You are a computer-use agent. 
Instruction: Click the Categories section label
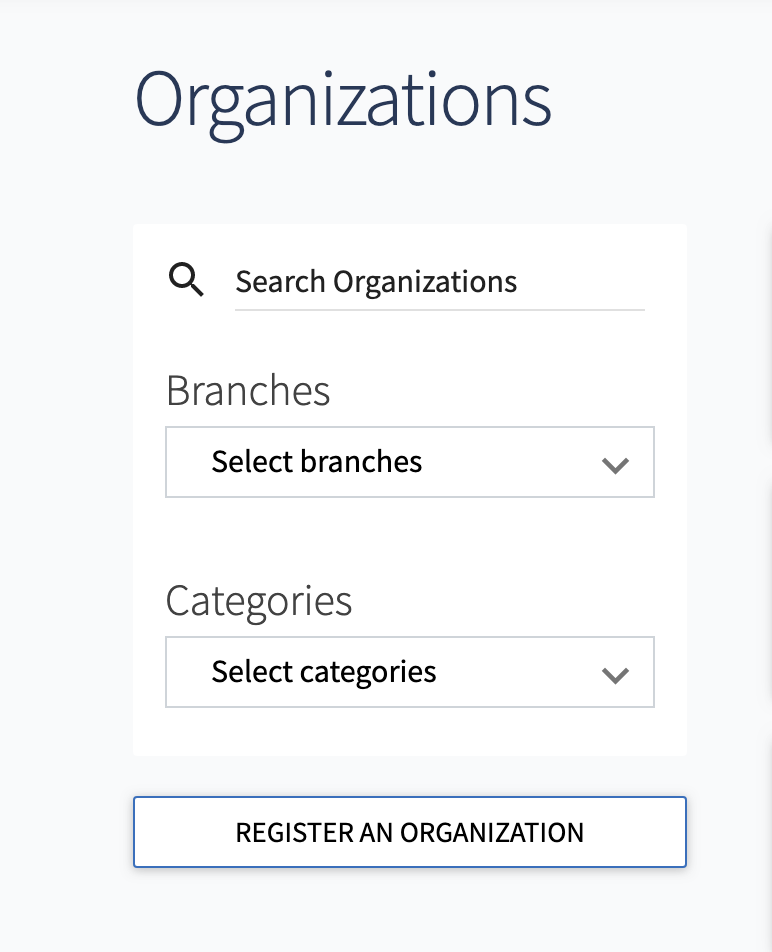[259, 601]
